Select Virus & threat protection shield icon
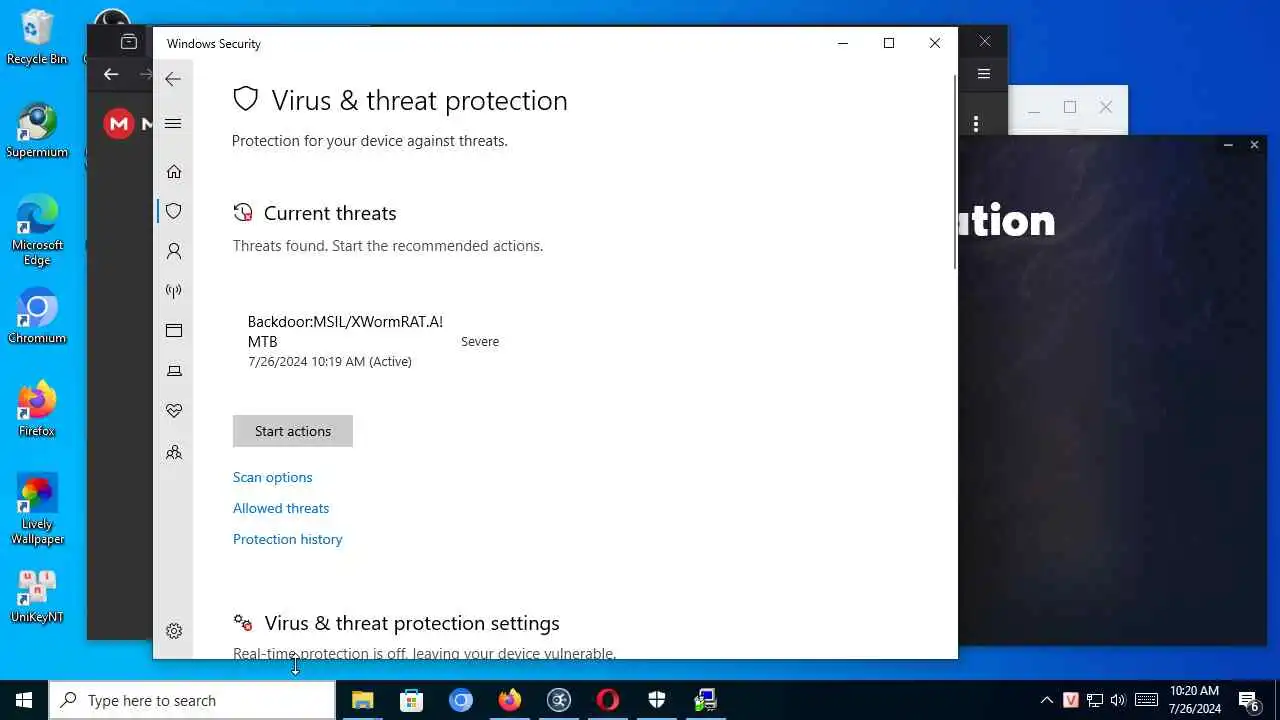The height and width of the screenshot is (720, 1280). click(x=174, y=211)
